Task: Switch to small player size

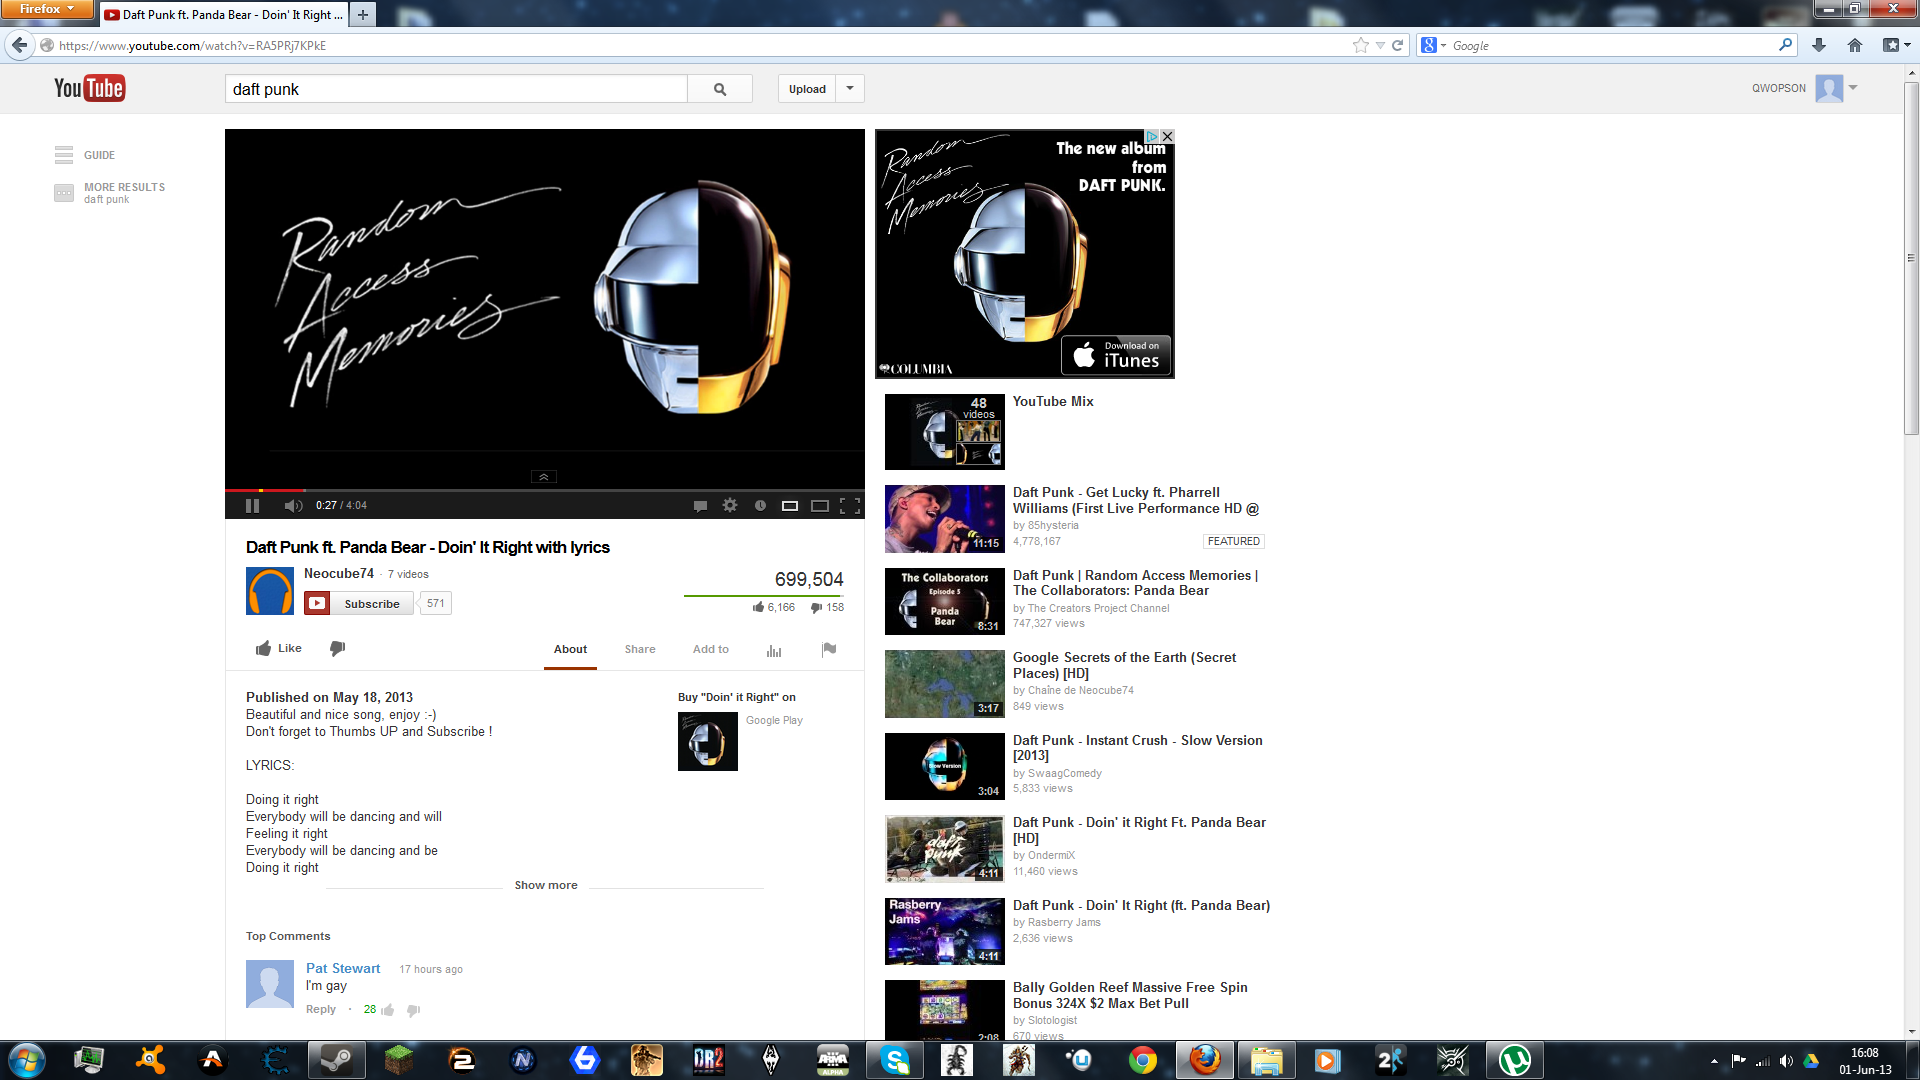Action: click(790, 506)
